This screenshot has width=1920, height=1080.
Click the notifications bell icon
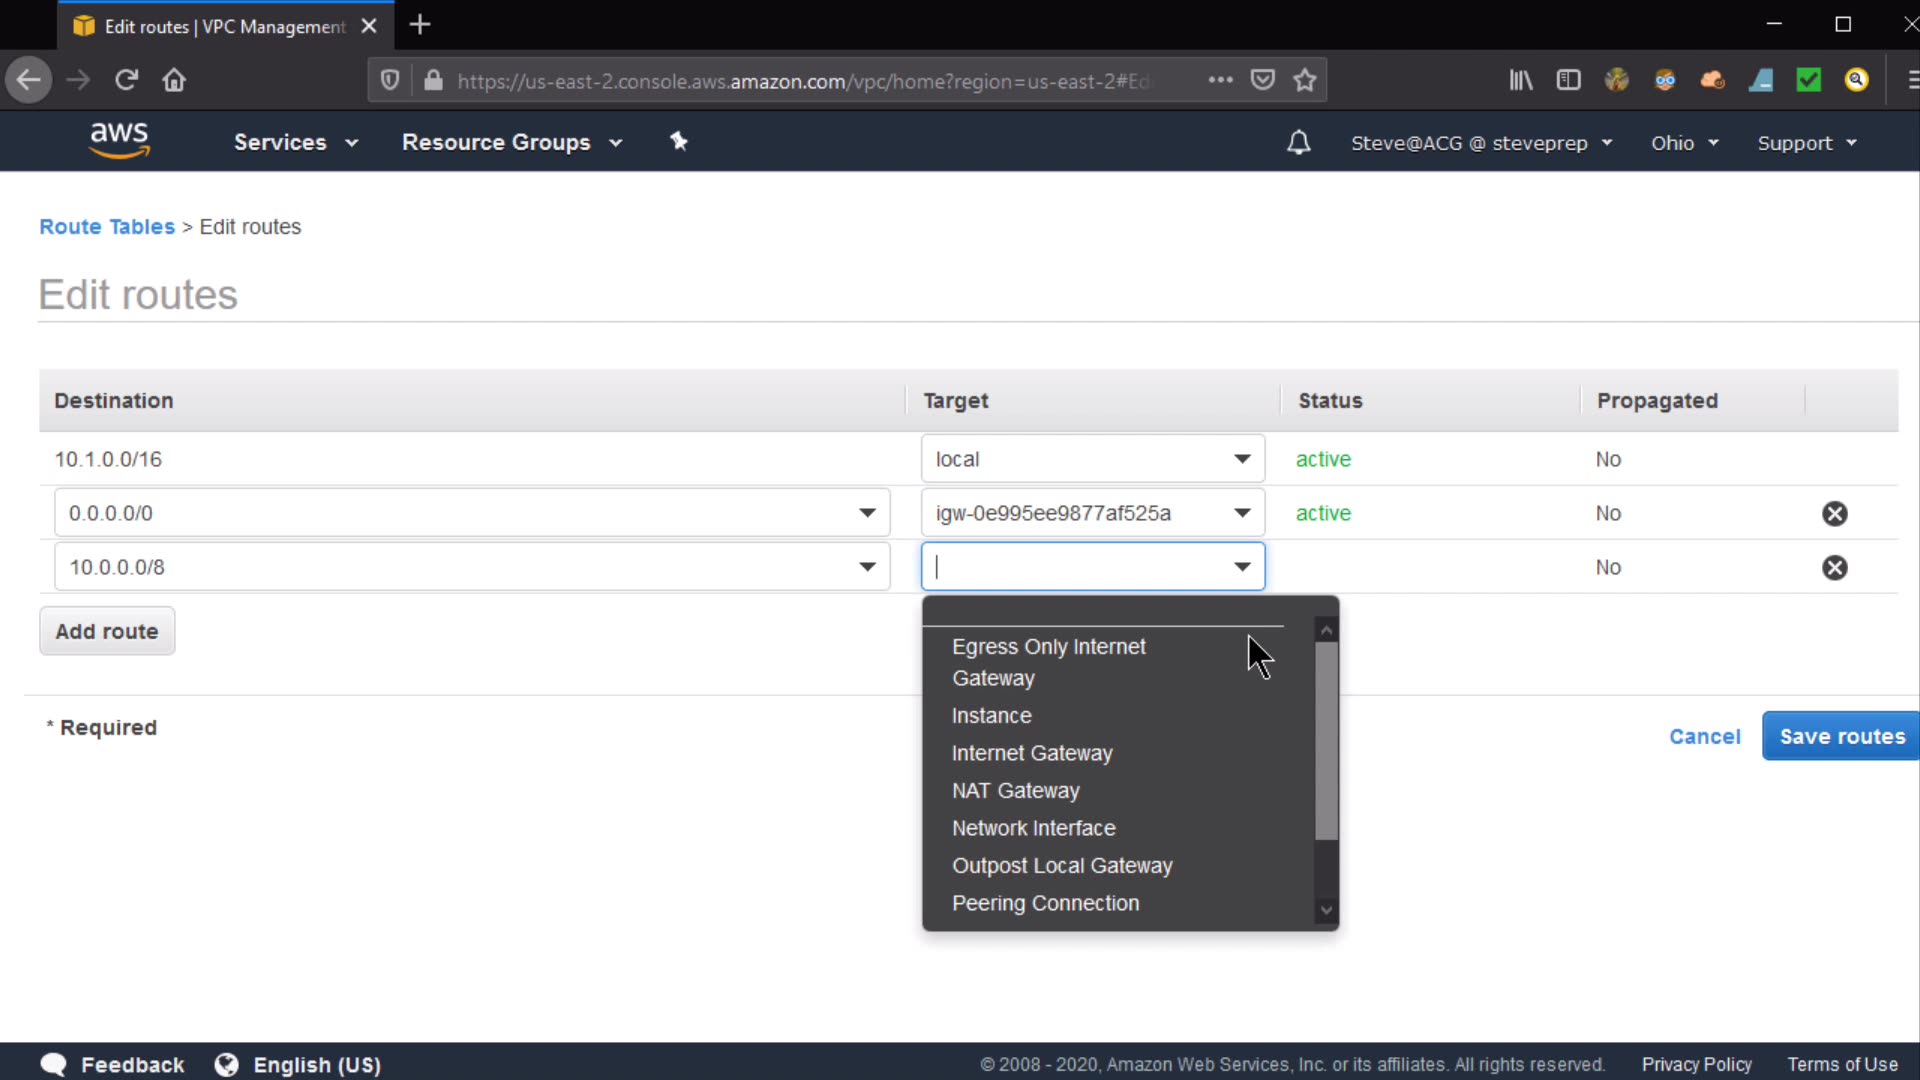tap(1298, 142)
